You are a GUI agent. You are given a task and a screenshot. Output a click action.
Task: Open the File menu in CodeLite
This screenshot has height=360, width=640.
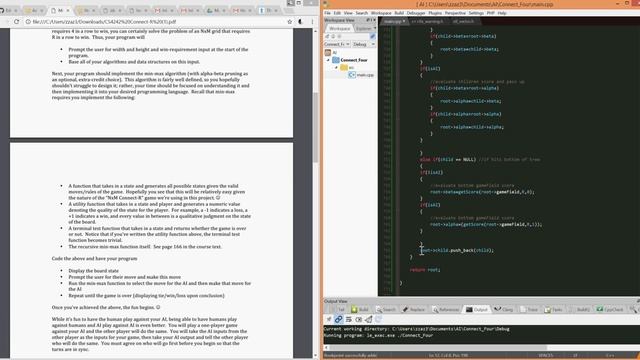(x=327, y=13)
